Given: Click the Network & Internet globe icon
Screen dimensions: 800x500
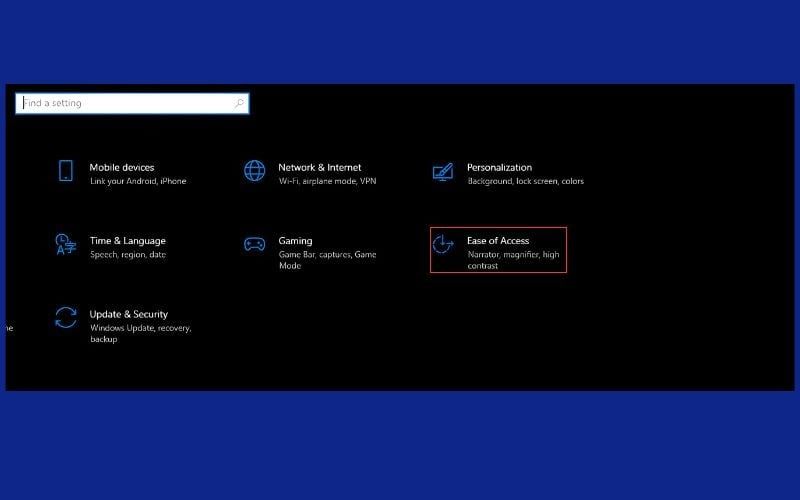Looking at the screenshot, I should click(255, 171).
